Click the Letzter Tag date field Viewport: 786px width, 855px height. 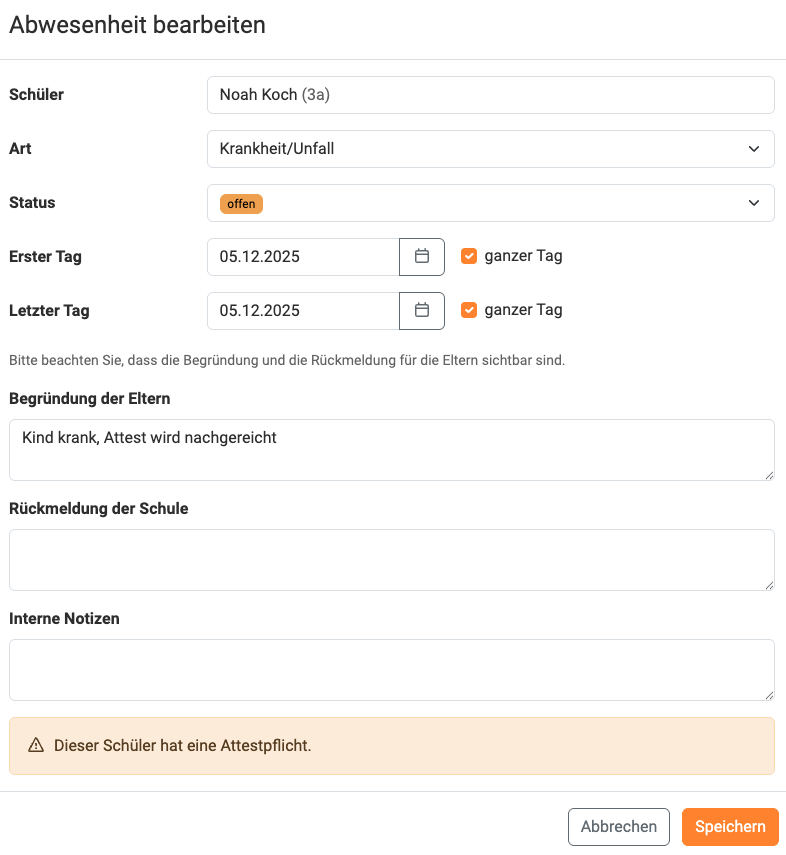302,310
